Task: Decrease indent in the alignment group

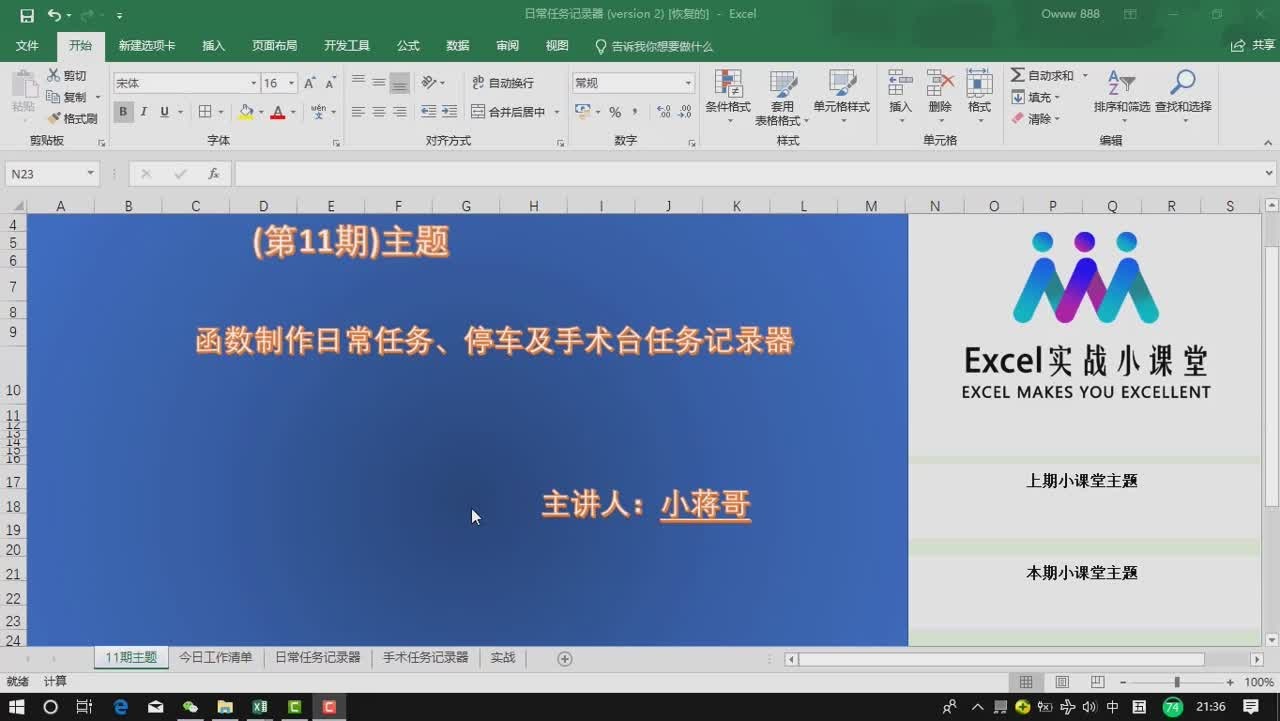Action: [429, 112]
